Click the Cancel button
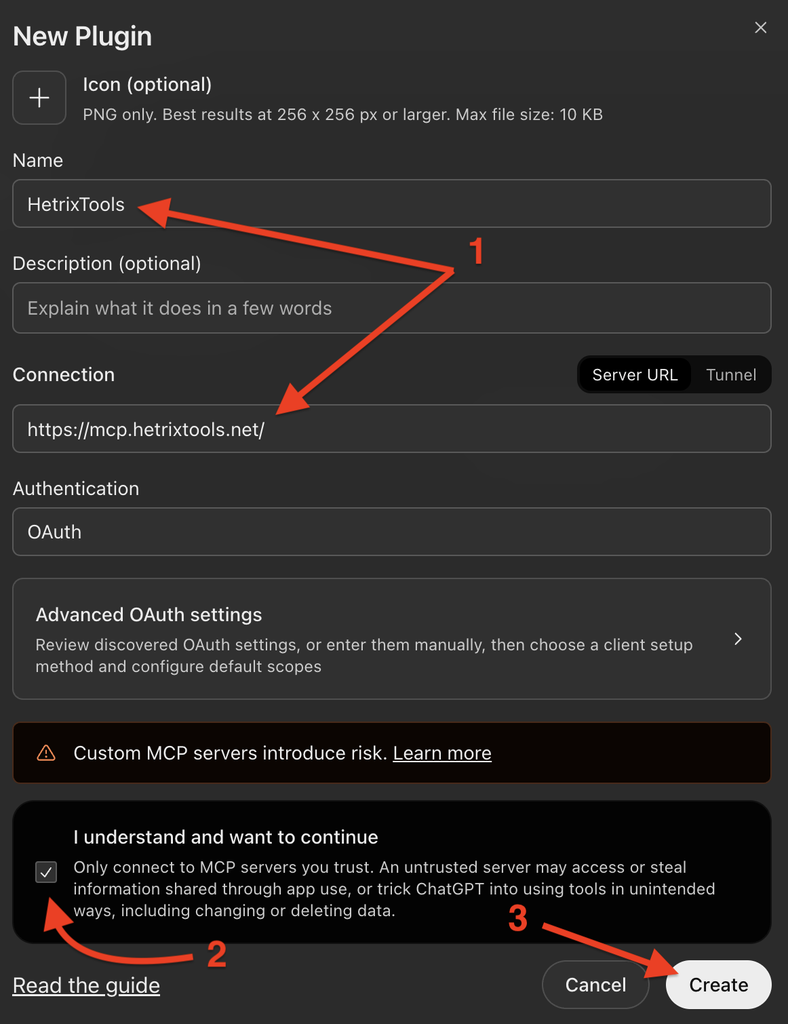The height and width of the screenshot is (1024, 788). (595, 985)
